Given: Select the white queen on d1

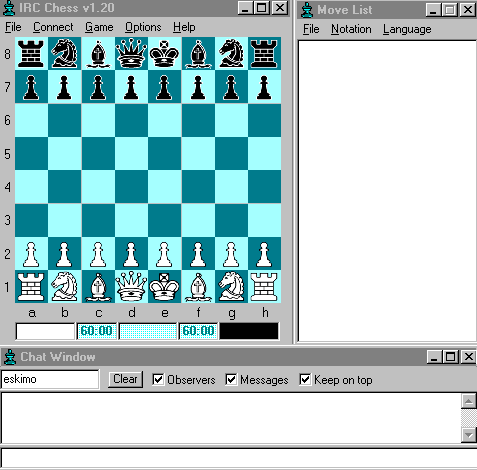Looking at the screenshot, I should tap(131, 287).
